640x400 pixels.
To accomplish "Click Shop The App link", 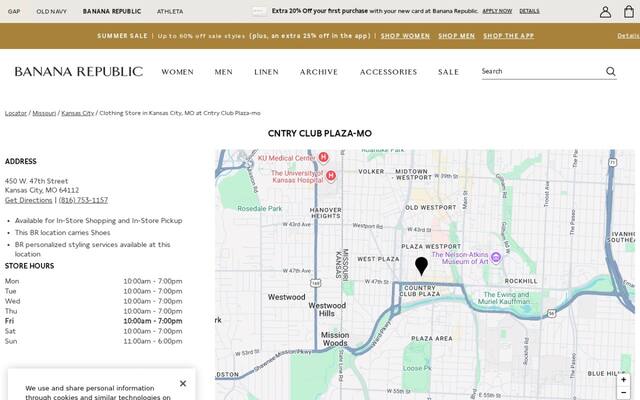I will coord(509,36).
